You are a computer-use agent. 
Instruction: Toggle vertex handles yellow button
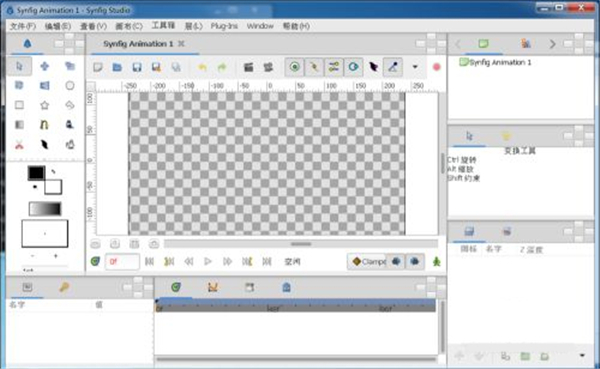[314, 67]
